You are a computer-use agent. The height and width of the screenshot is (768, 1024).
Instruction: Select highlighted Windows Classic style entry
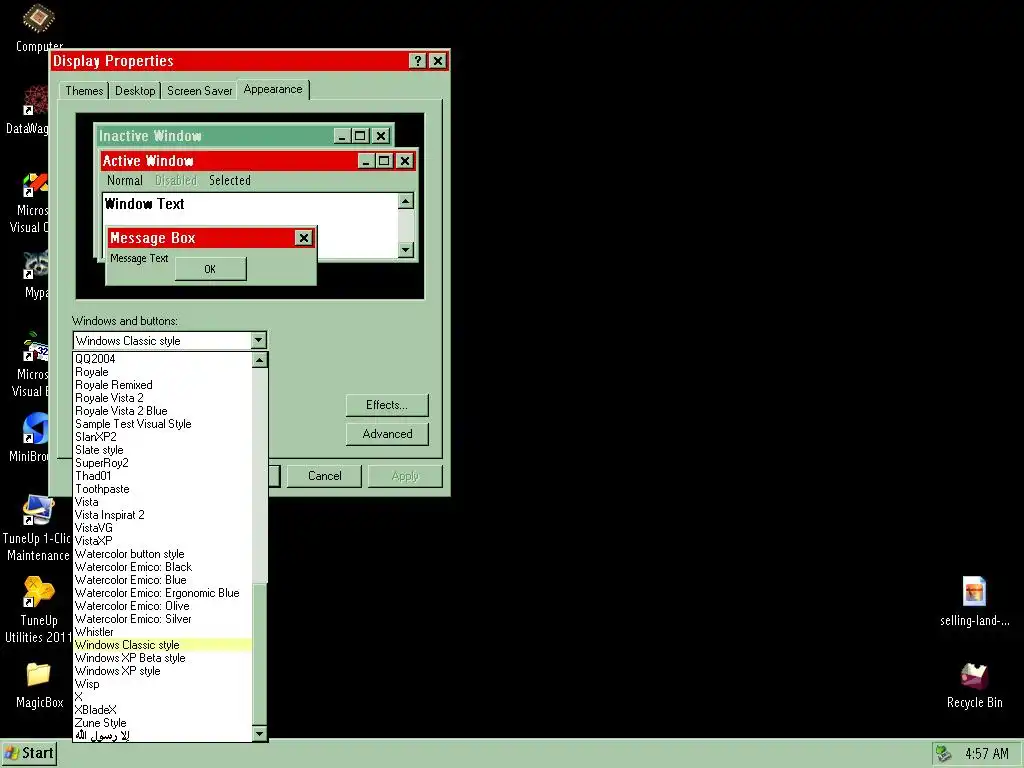163,645
